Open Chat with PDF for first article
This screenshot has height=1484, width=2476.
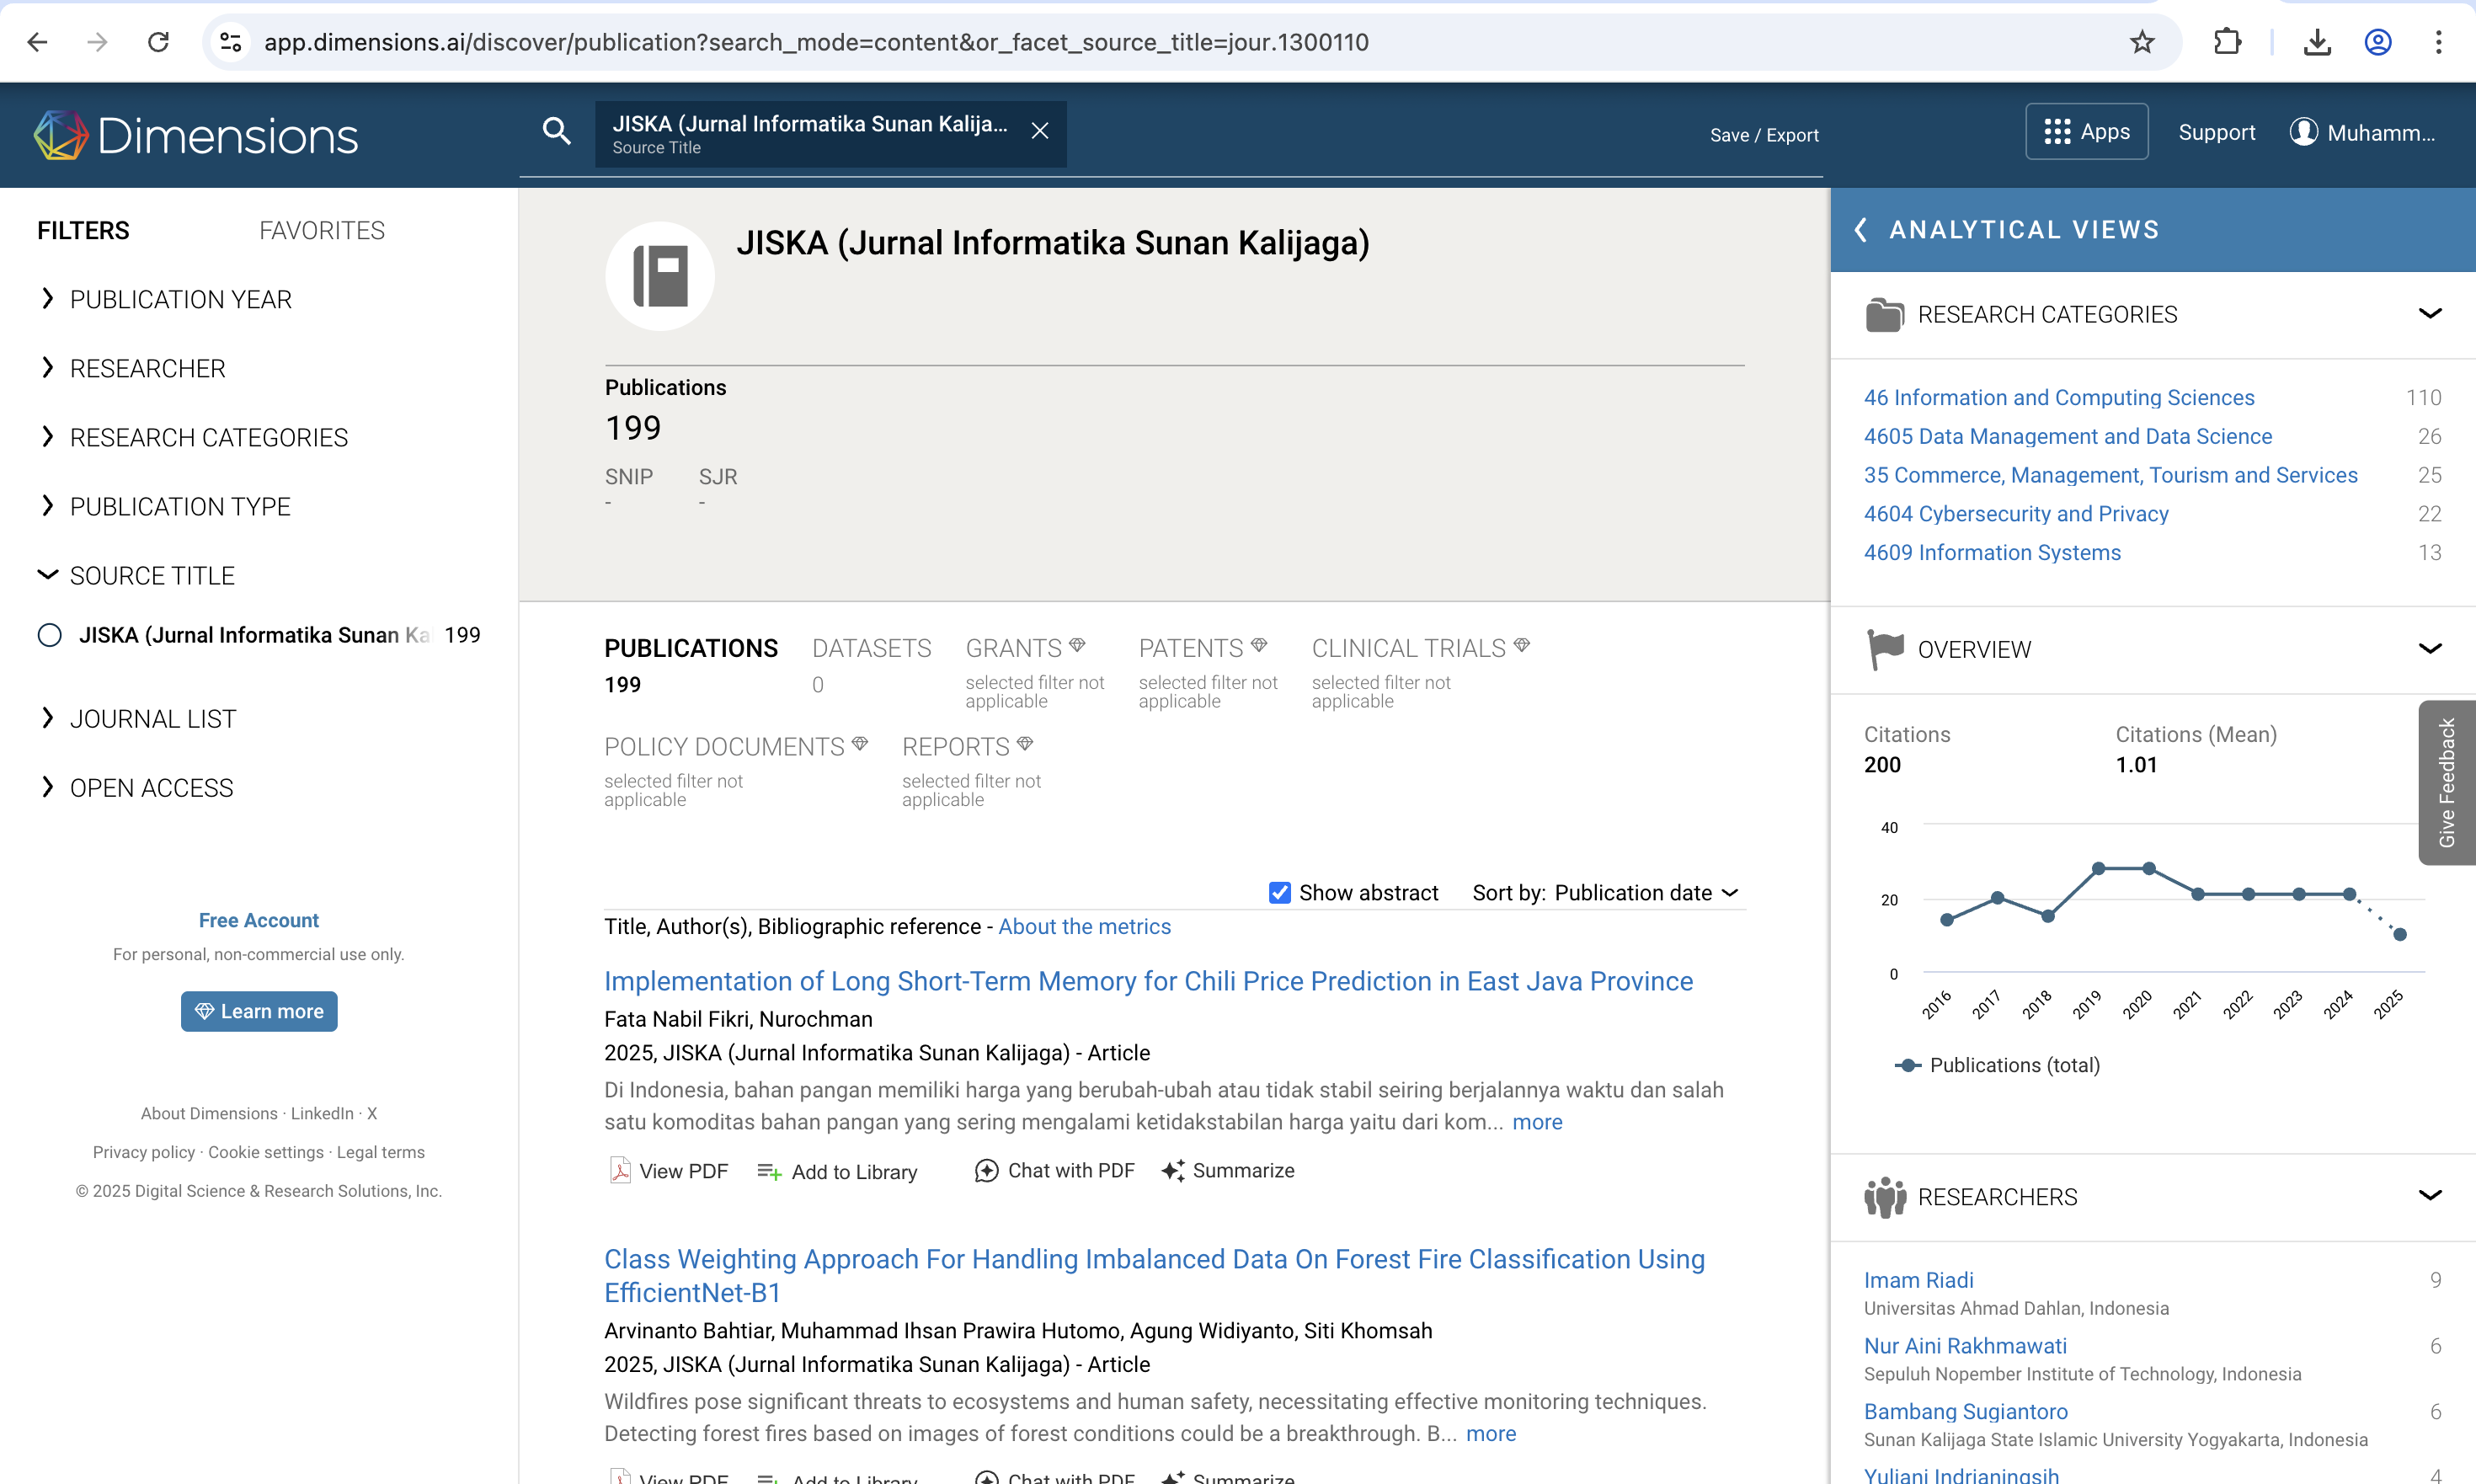[x=1054, y=1170]
